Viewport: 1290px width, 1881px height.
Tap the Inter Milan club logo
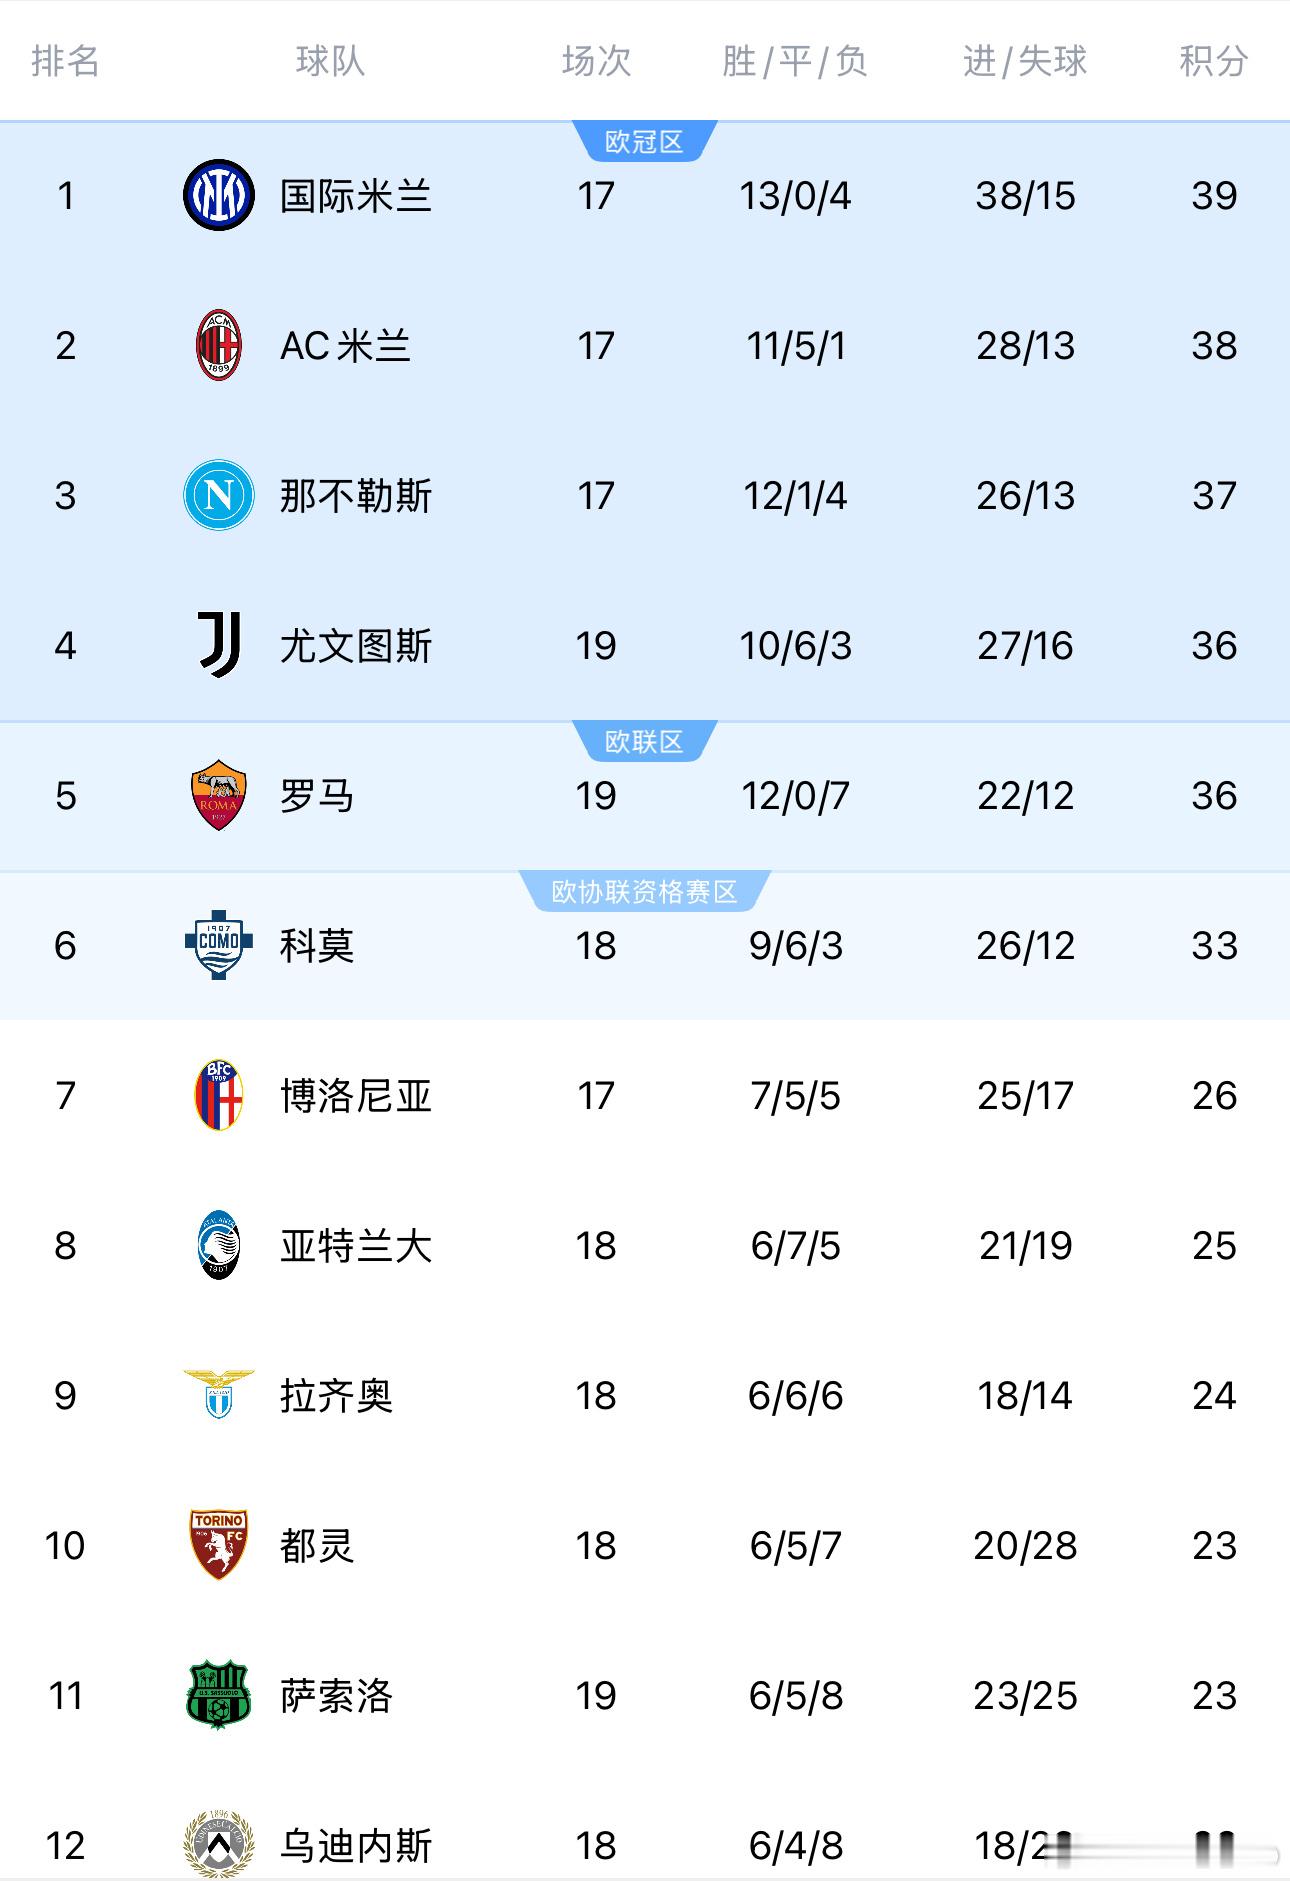point(218,195)
